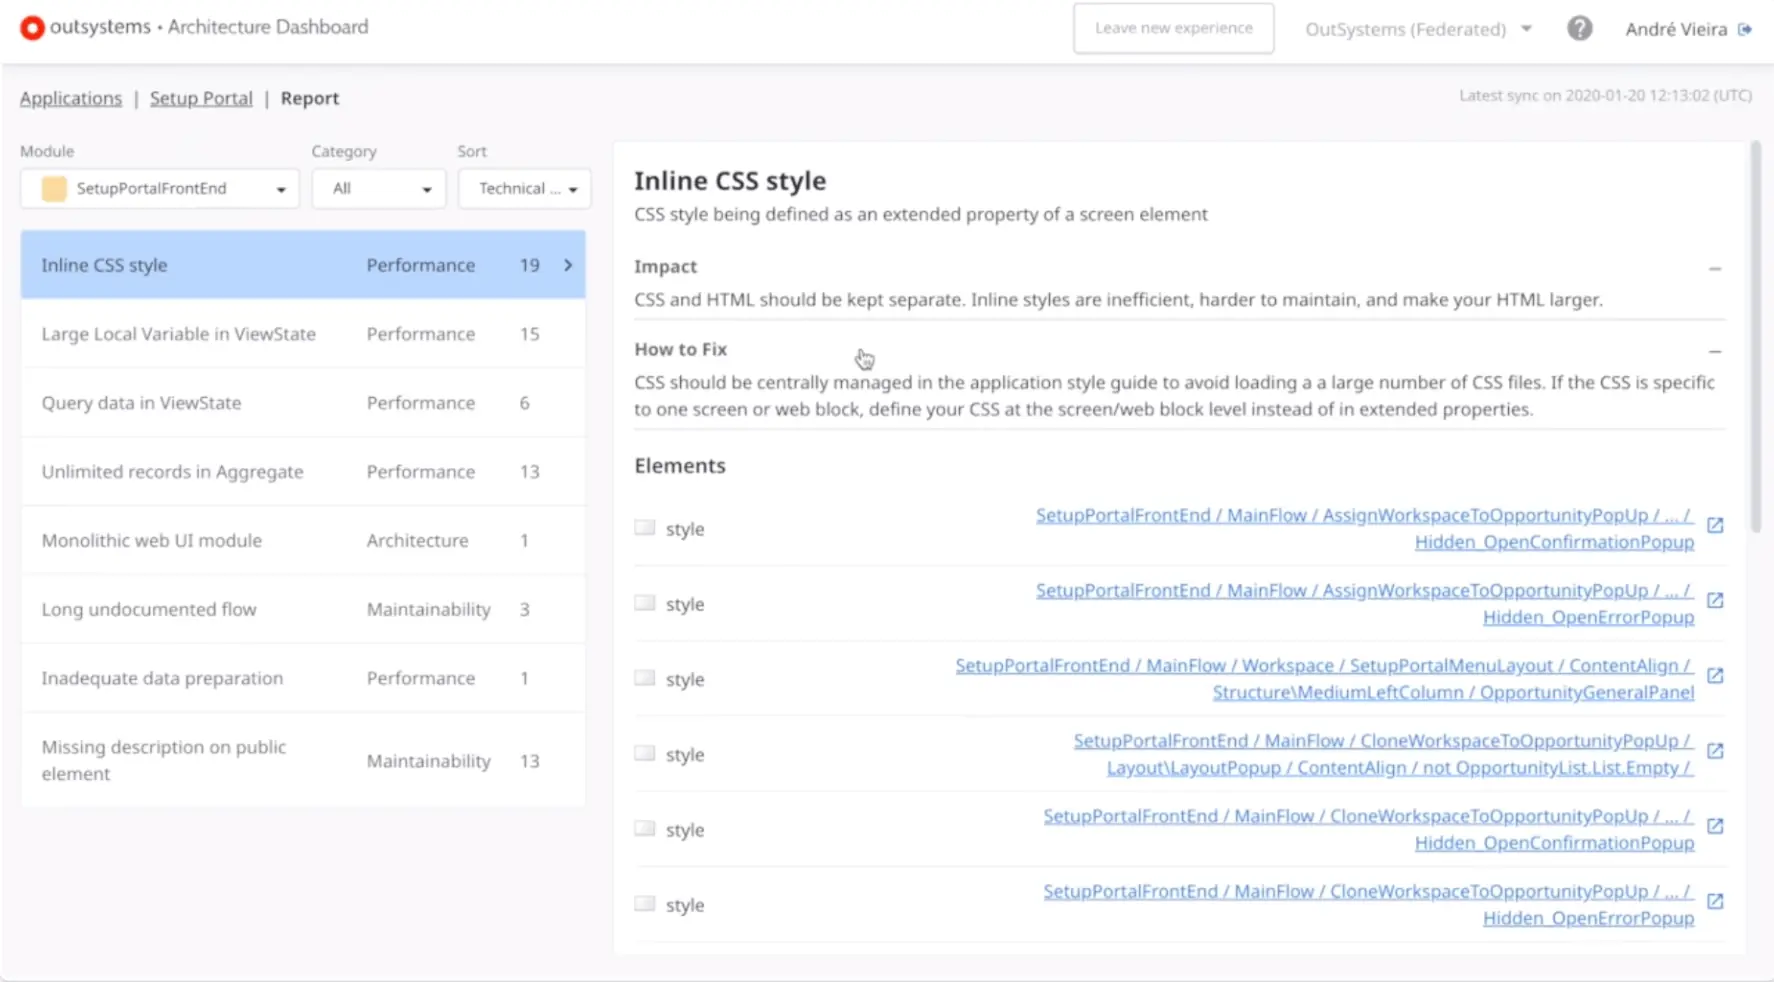The image size is (1774, 982).
Task: Open AssignWorkspaceToOpportunityPopUp Hidden_OpenErrorPopup link
Action: (x=1365, y=603)
